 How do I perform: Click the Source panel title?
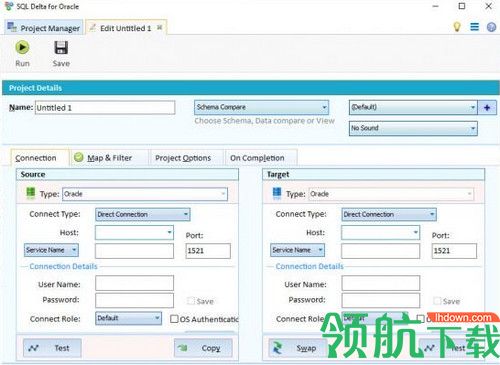point(33,174)
